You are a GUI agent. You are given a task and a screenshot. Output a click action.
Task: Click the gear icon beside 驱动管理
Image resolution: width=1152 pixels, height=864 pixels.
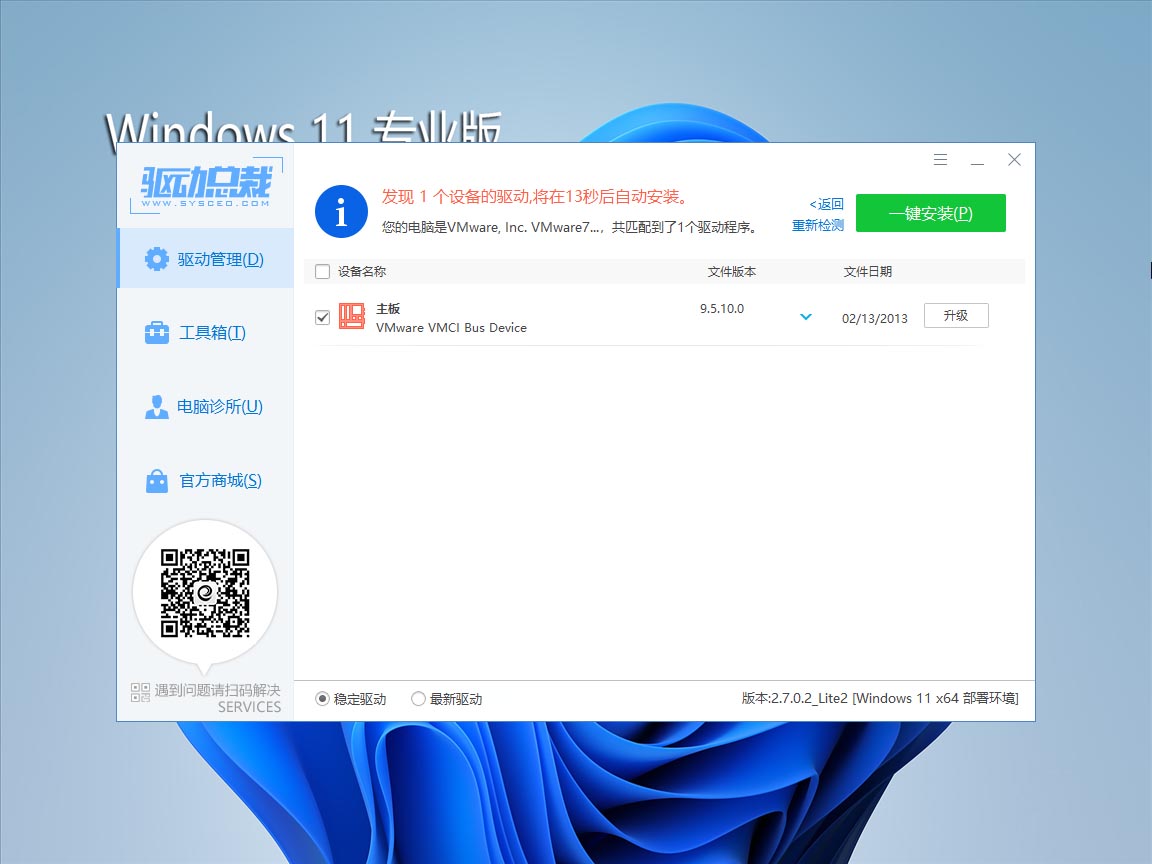[x=156, y=259]
